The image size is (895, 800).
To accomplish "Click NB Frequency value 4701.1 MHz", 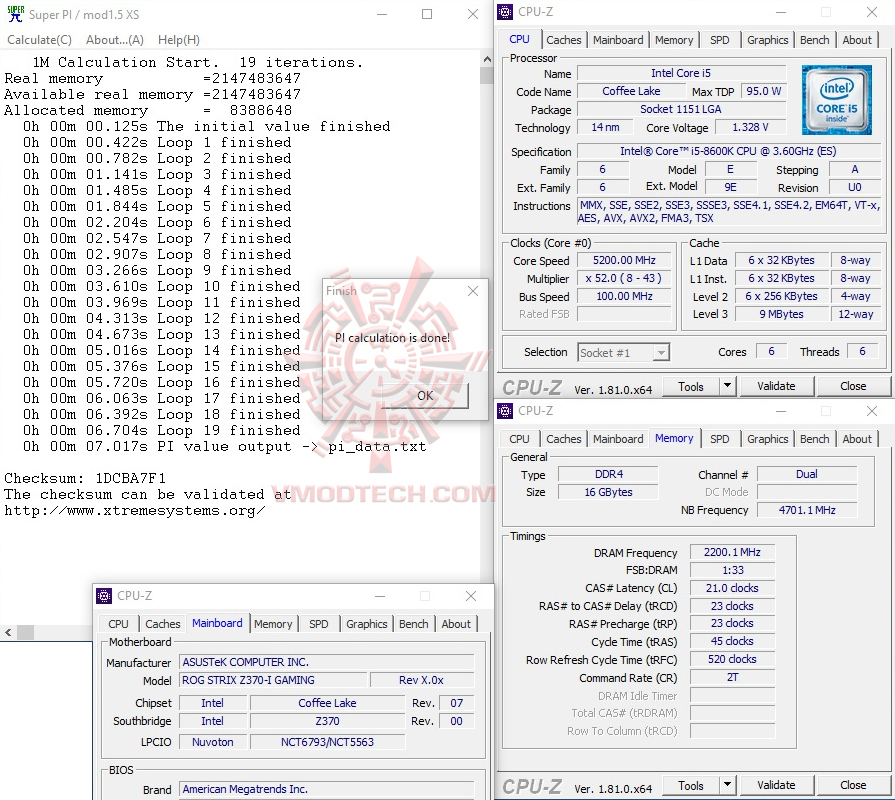I will click(807, 510).
